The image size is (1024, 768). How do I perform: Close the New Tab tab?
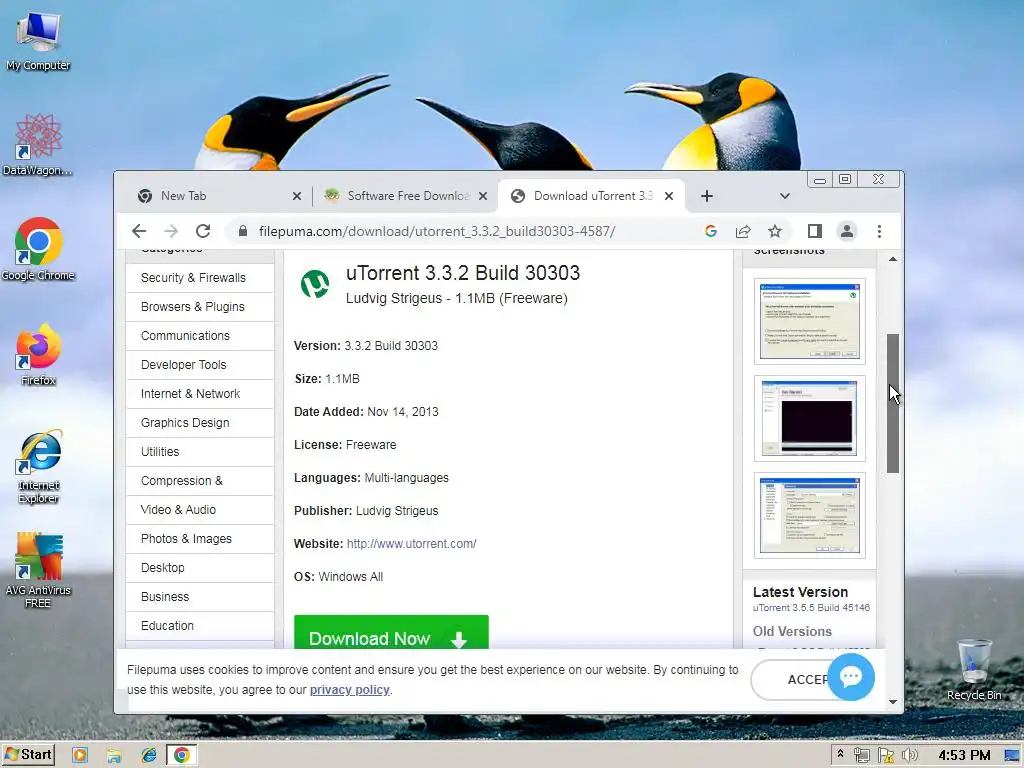[296, 196]
